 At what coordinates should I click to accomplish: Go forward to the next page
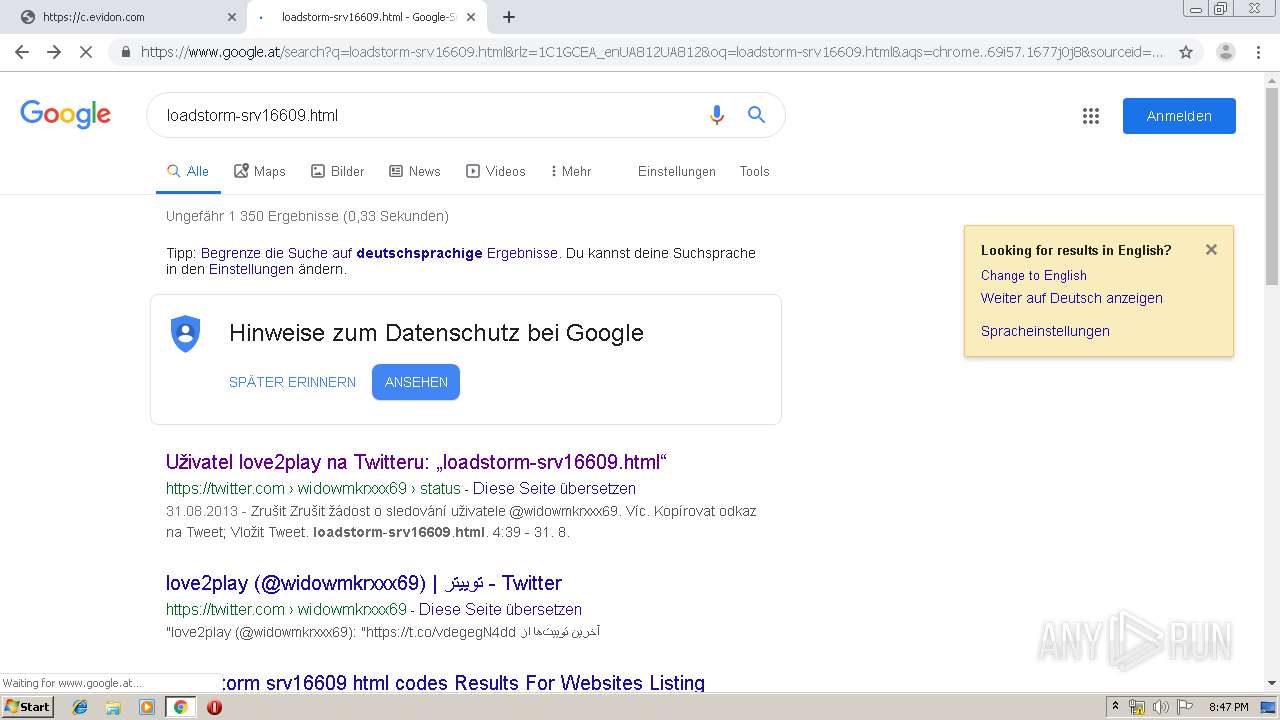(x=54, y=52)
